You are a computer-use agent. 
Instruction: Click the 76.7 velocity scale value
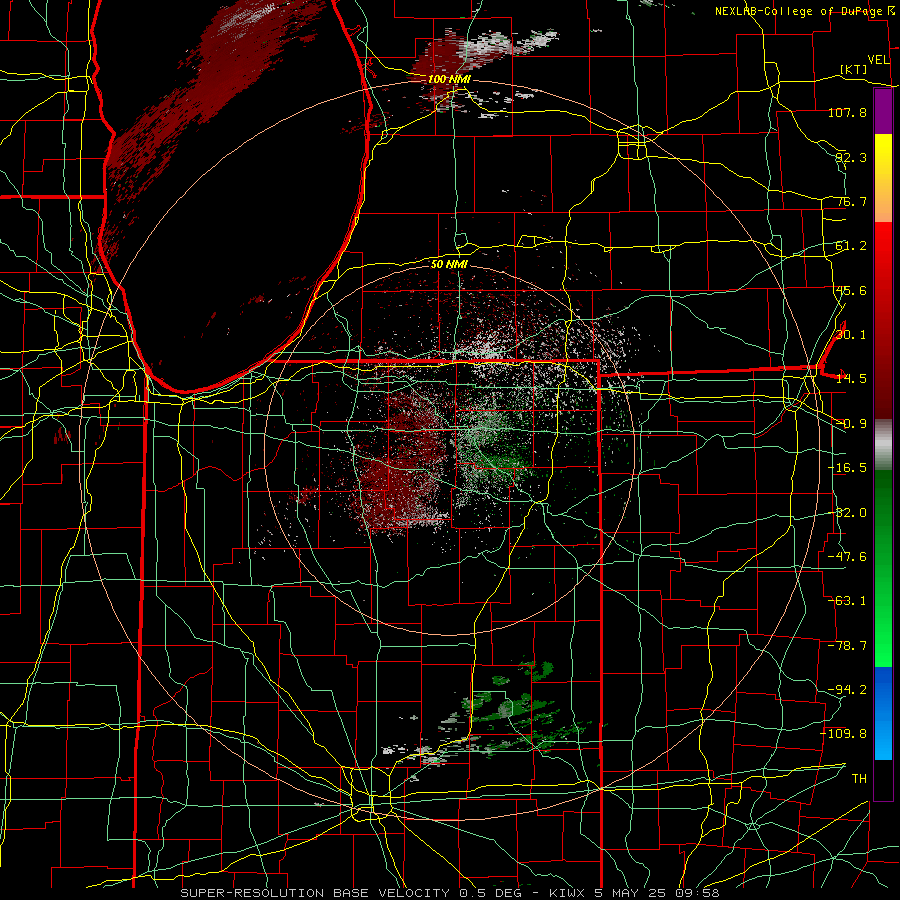[851, 201]
